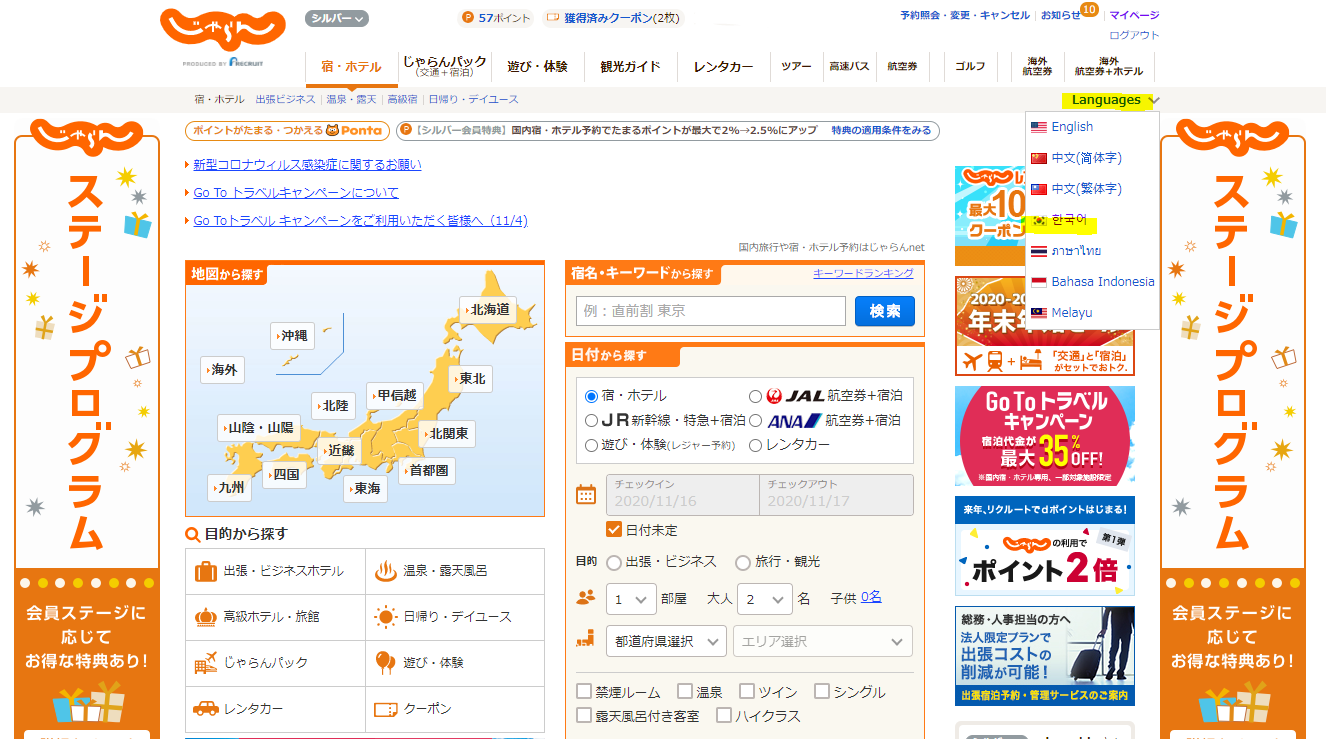Check the ツイン checkbox
Screen dimensions: 1326x739
[747, 691]
